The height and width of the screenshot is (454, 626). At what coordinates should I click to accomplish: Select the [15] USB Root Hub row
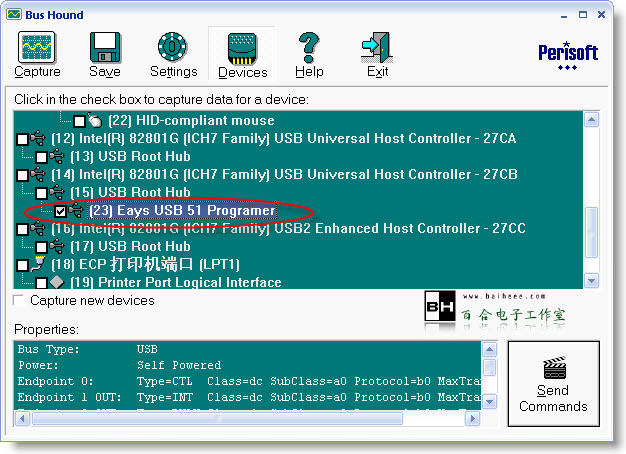point(130,192)
